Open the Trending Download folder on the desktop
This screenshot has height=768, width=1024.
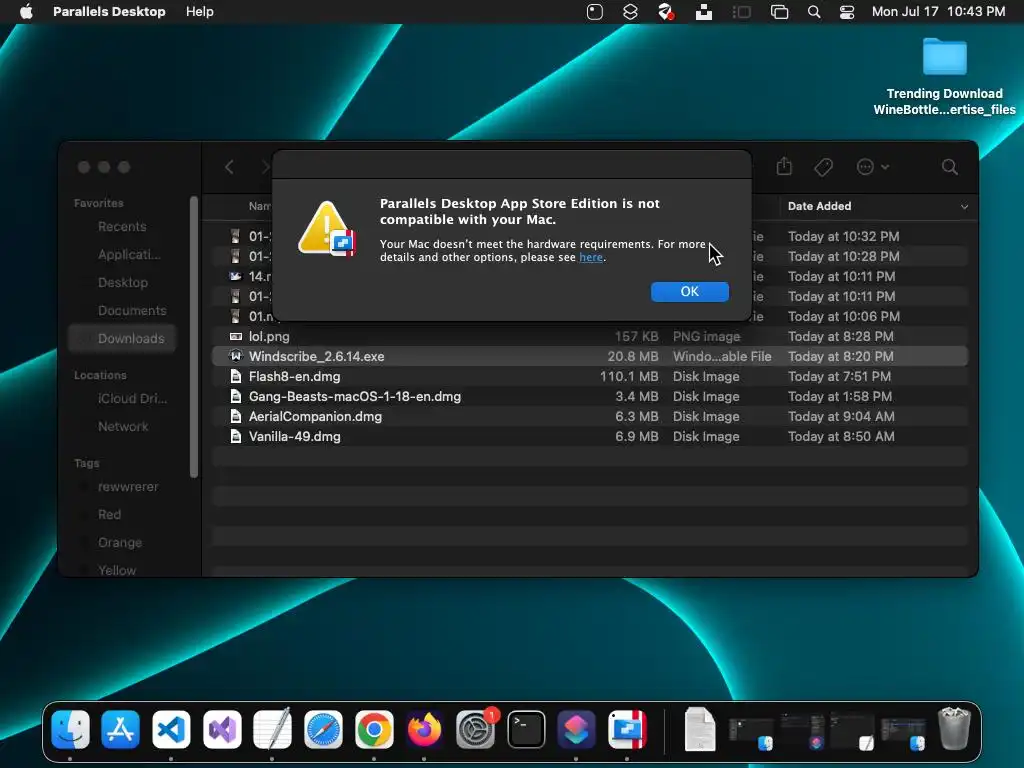click(944, 57)
